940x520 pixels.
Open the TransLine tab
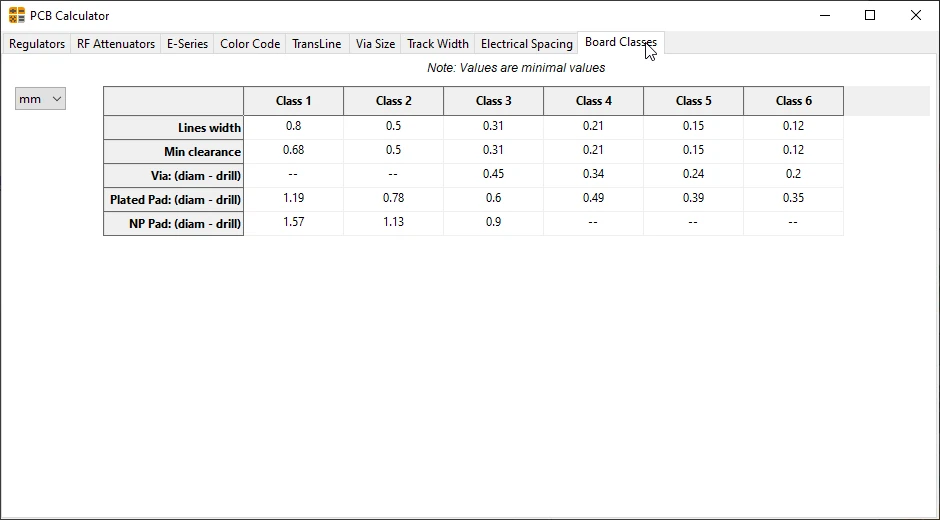[316, 44]
